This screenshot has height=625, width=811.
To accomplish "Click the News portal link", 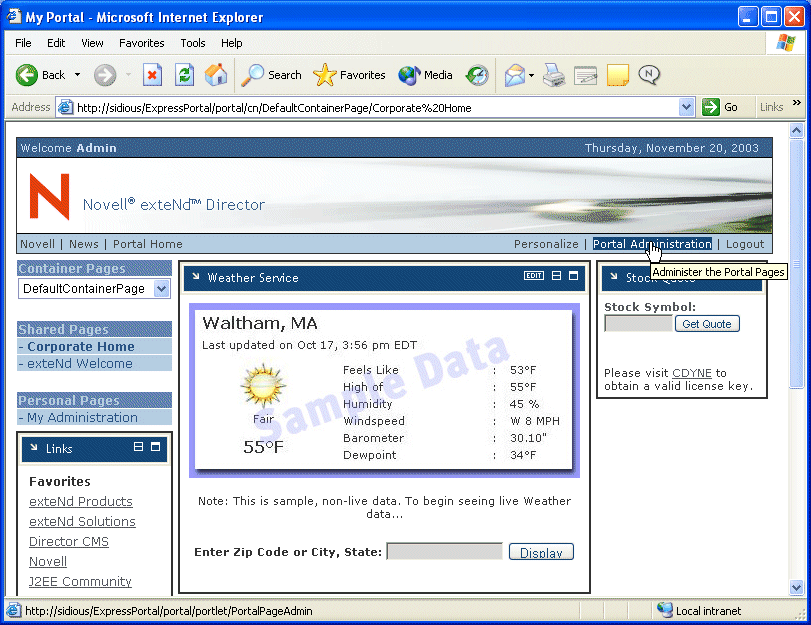I will click(84, 244).
